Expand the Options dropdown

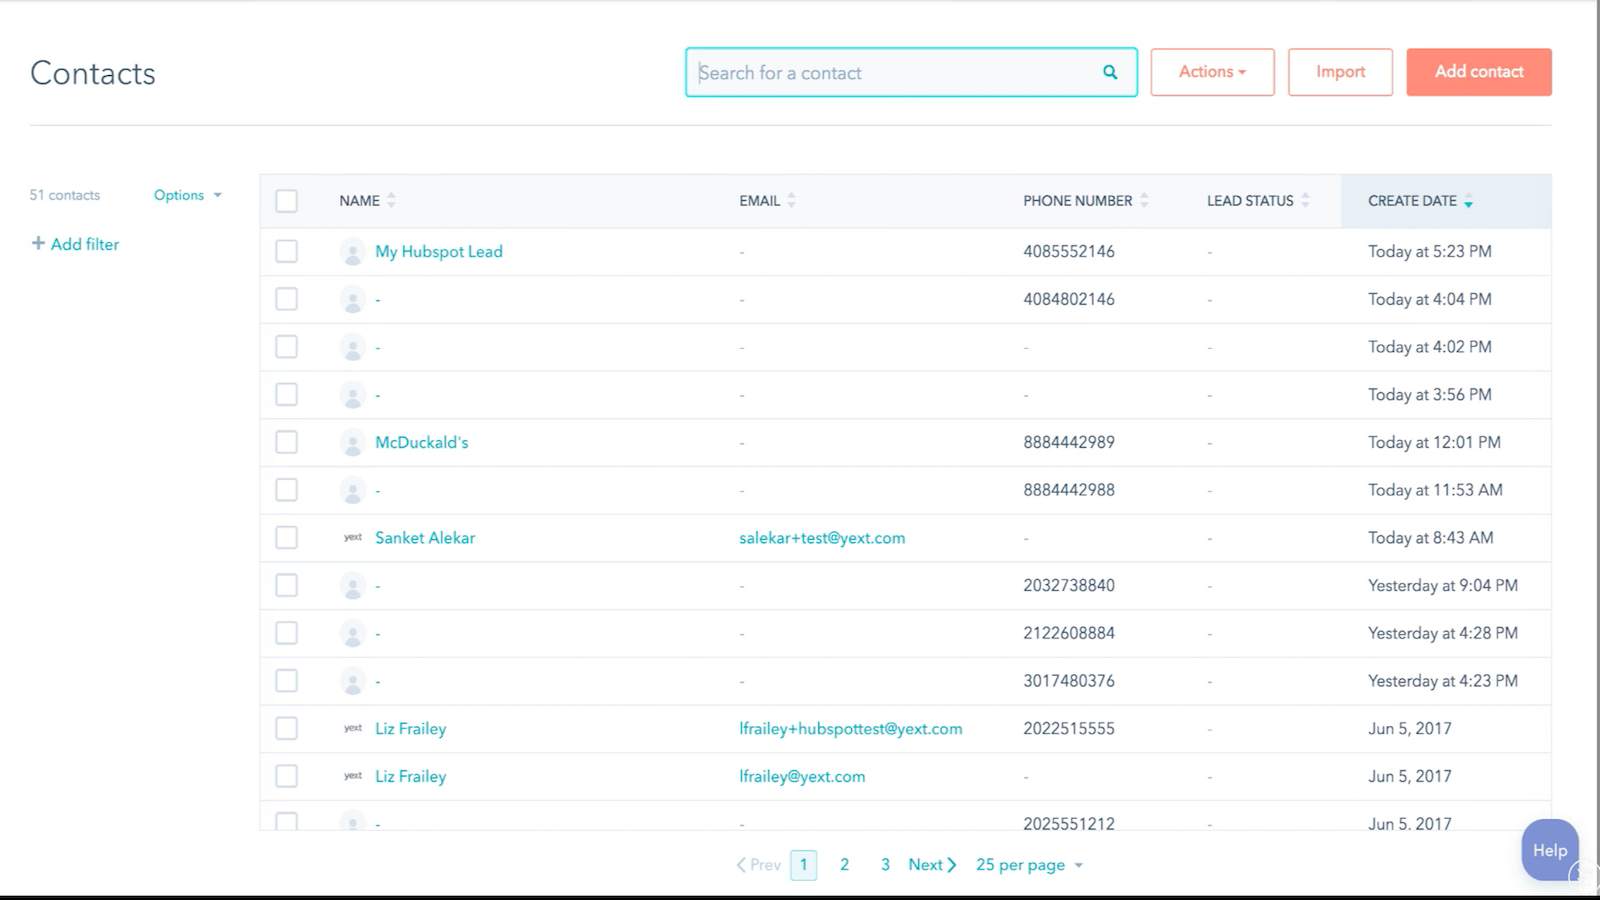[x=186, y=194]
